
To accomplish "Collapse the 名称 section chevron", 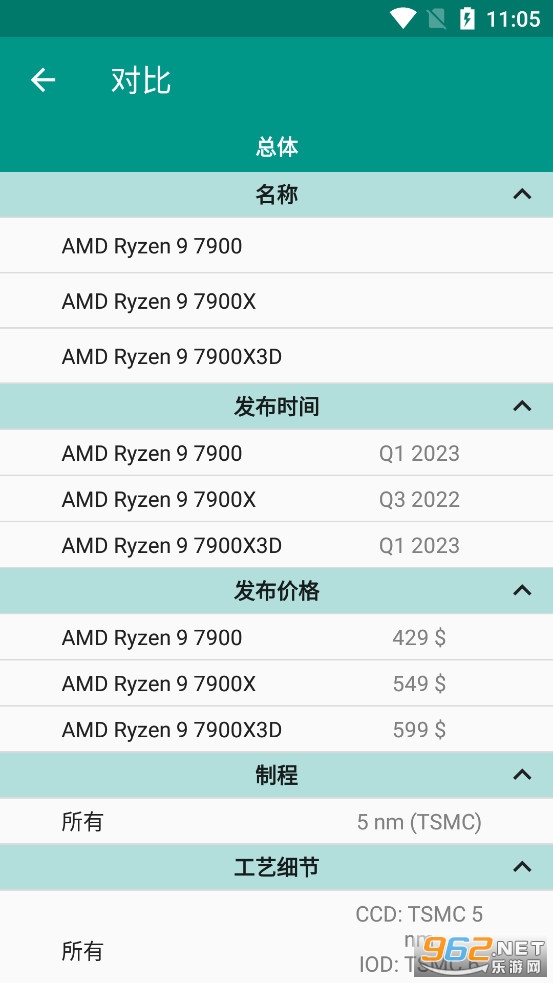I will tap(522, 194).
